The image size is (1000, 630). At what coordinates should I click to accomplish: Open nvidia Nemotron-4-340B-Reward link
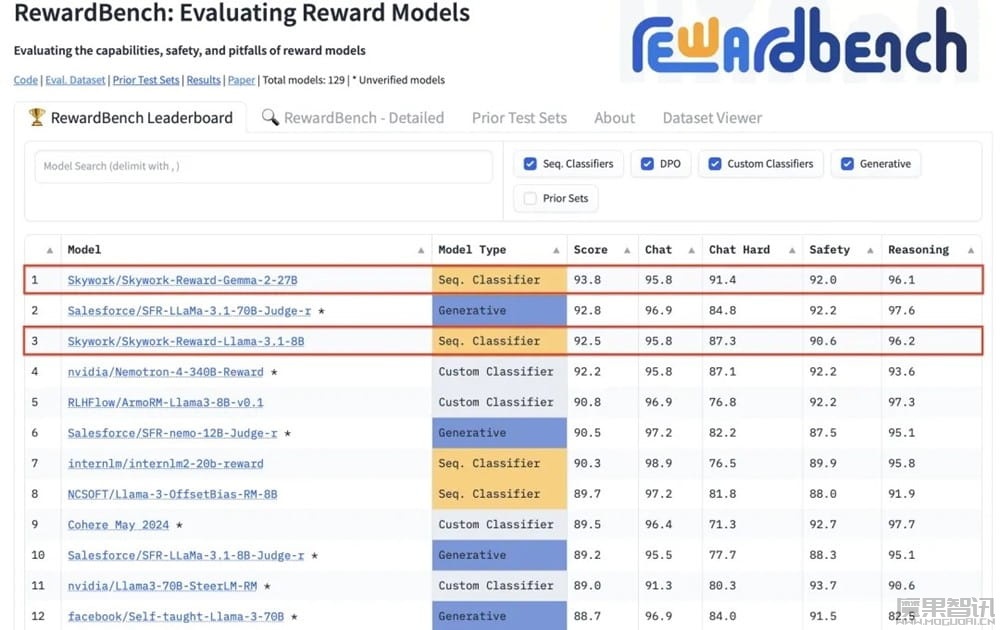point(165,372)
